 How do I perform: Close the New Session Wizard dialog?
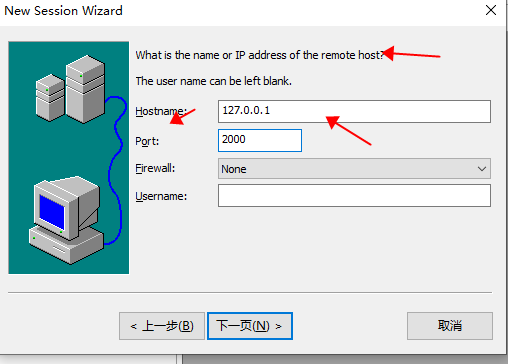click(491, 10)
